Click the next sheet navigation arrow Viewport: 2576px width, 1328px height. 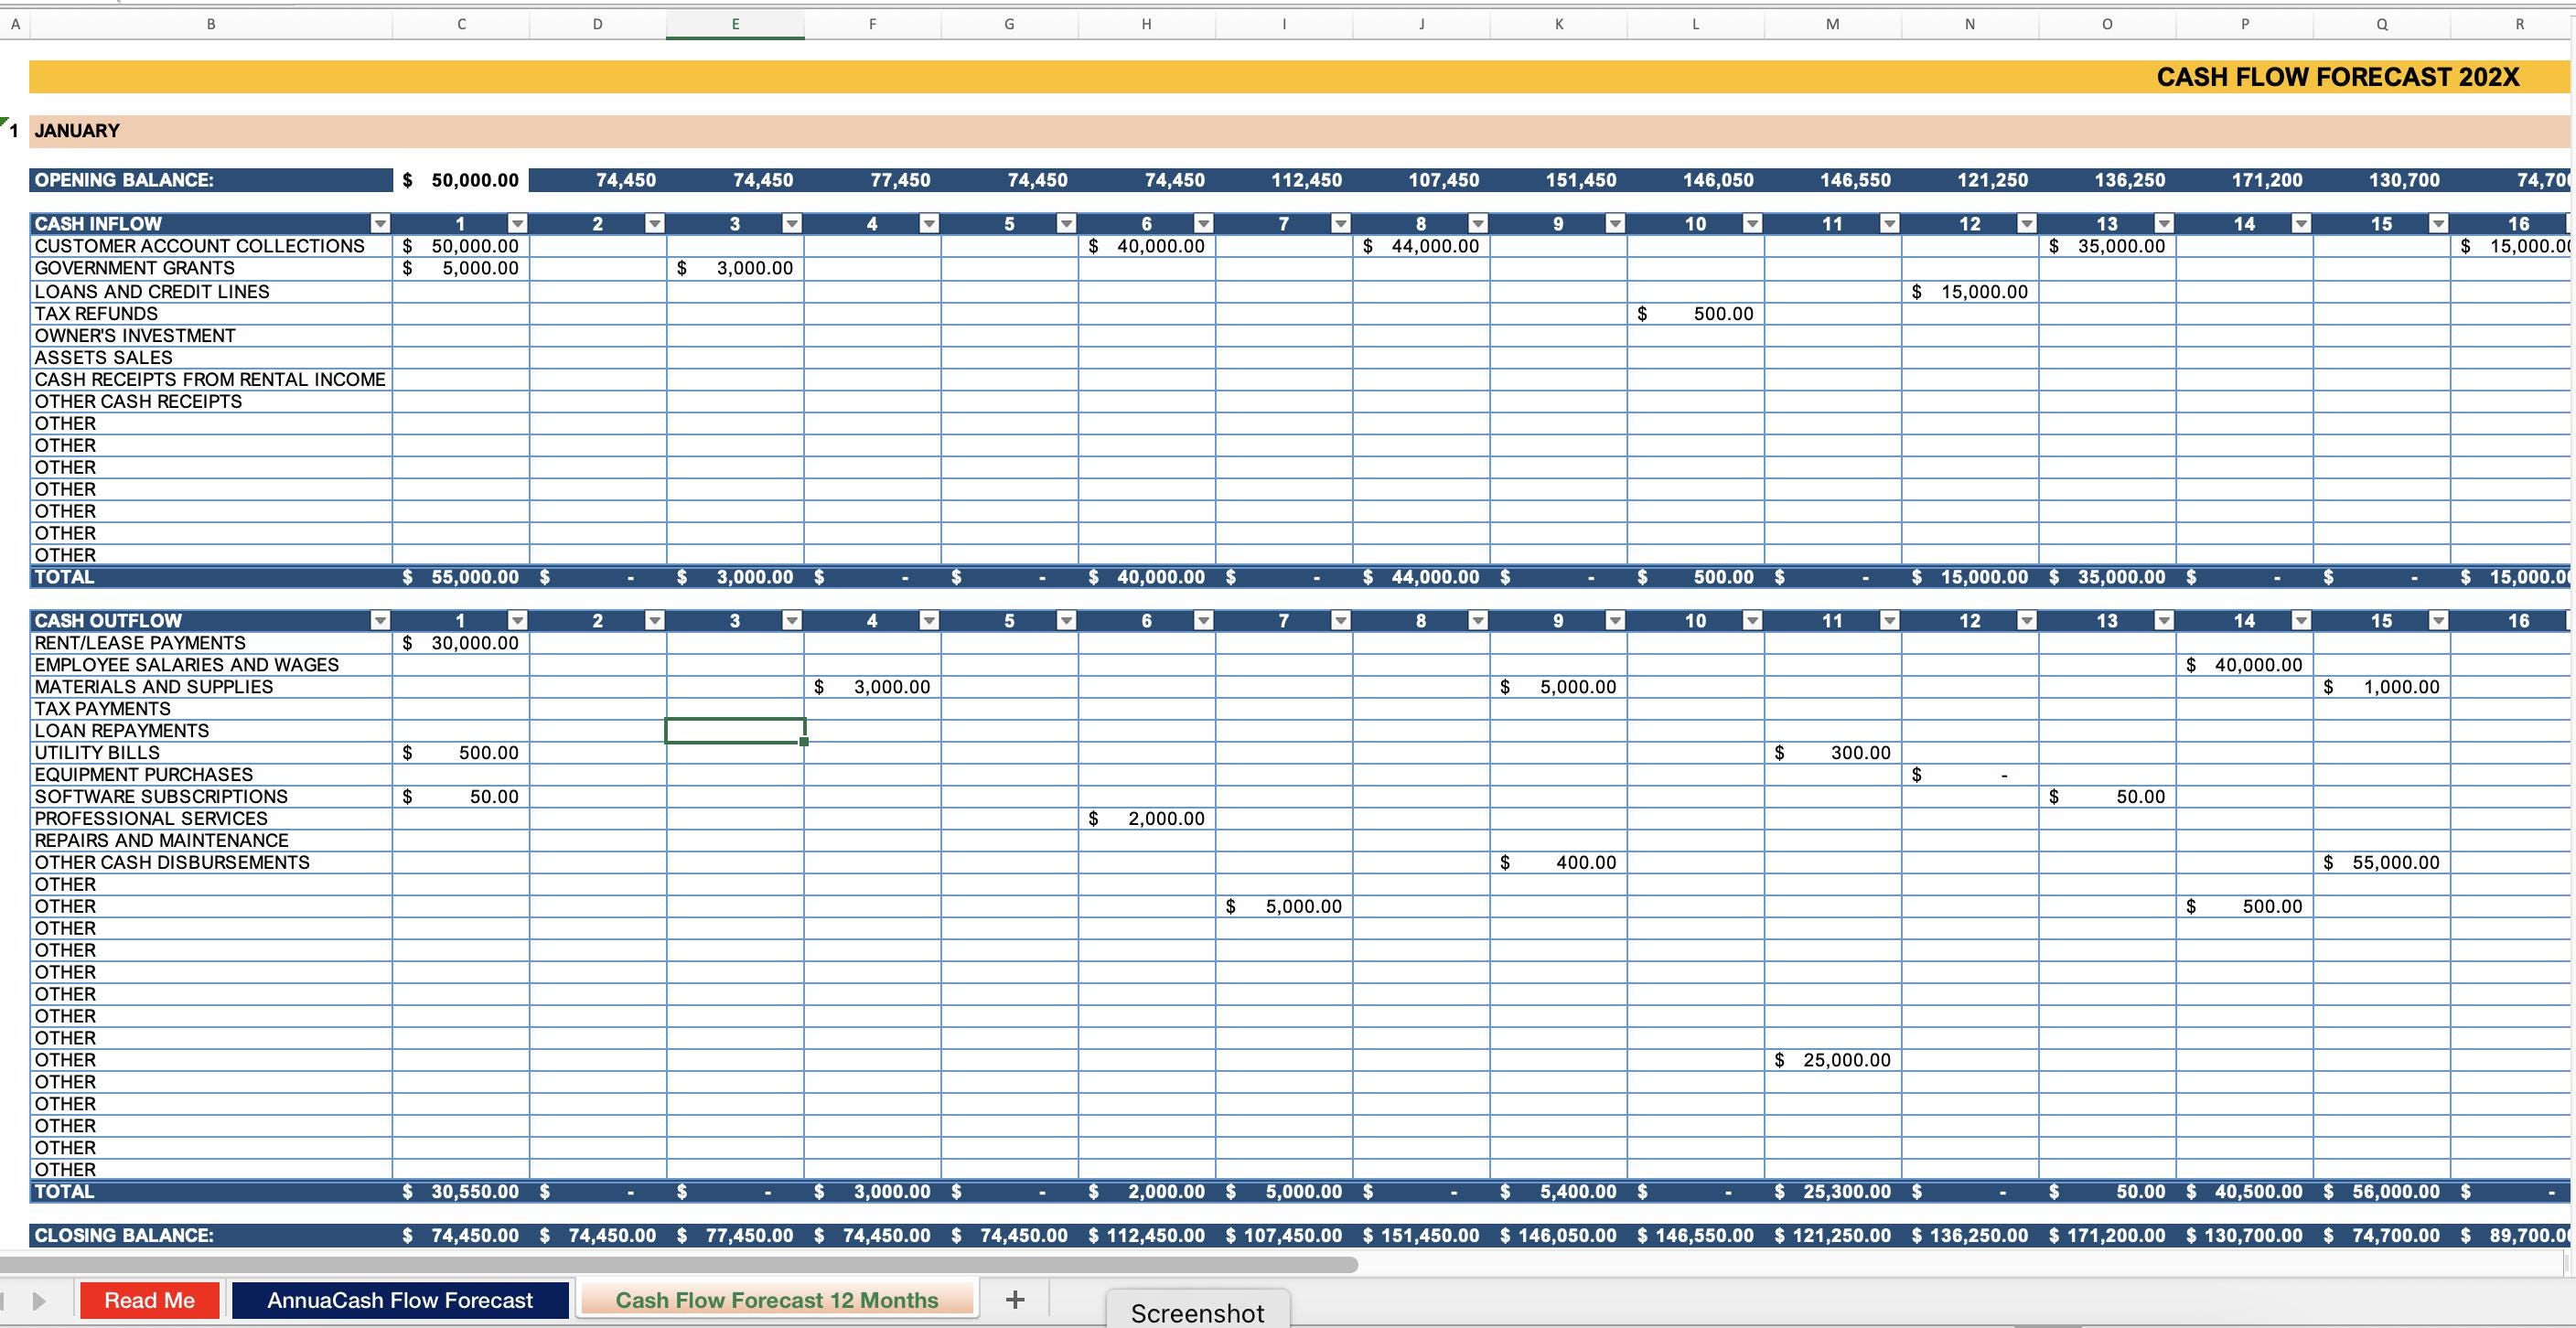(39, 1301)
